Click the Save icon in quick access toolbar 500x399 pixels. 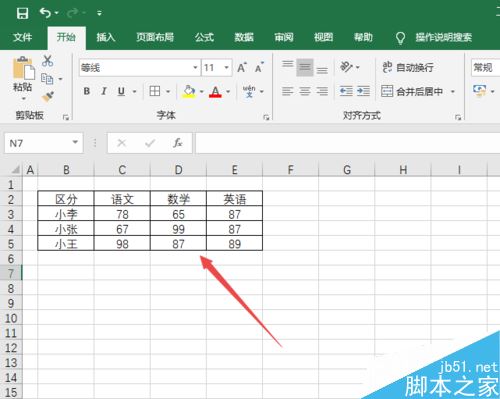click(22, 13)
